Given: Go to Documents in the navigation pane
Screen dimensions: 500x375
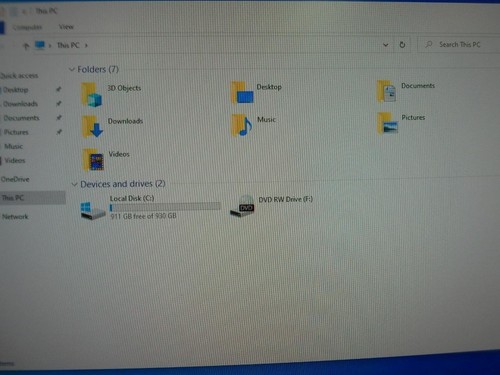Looking at the screenshot, I should [x=21, y=118].
